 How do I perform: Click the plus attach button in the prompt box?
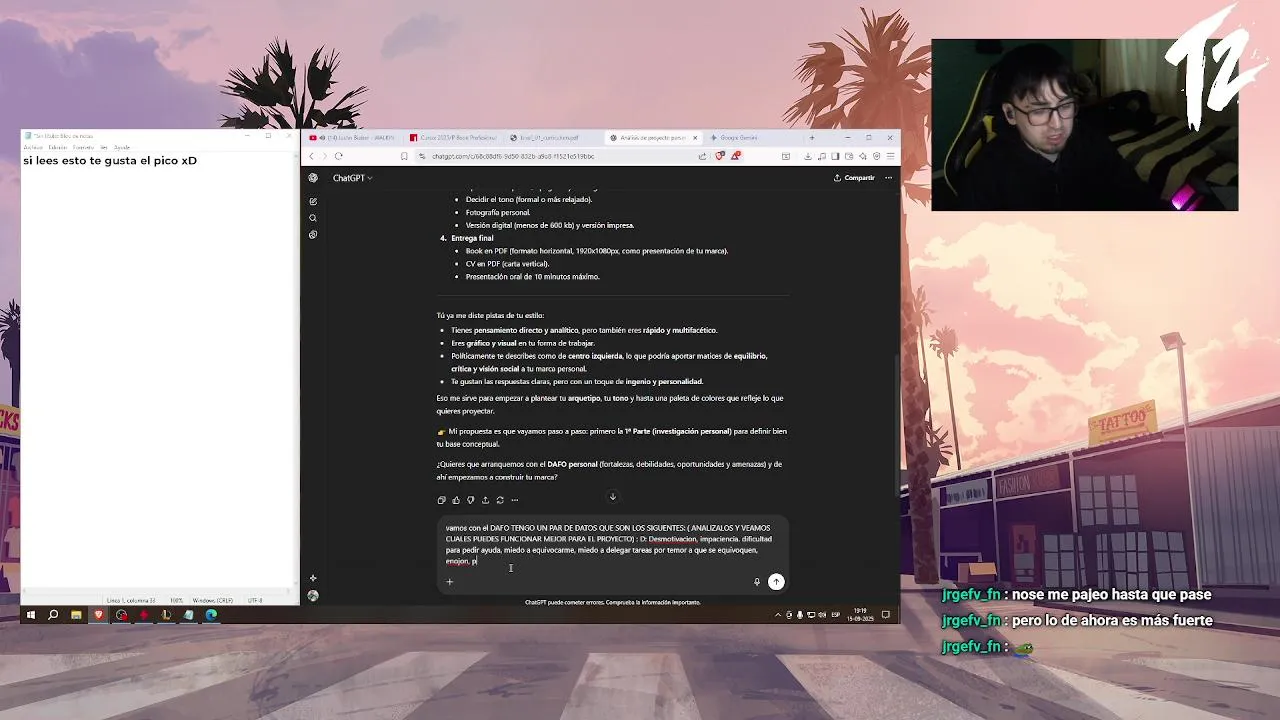(449, 581)
